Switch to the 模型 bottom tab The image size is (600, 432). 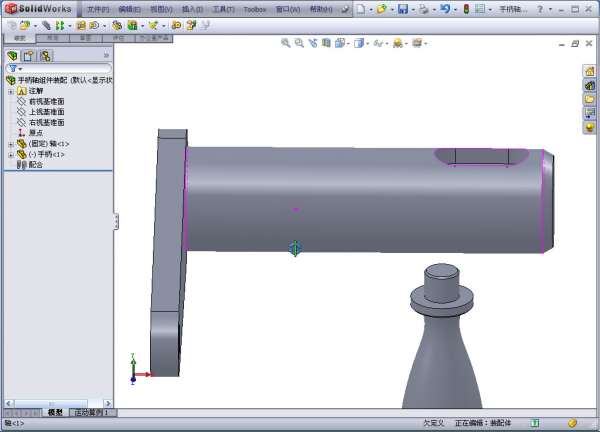coord(55,412)
